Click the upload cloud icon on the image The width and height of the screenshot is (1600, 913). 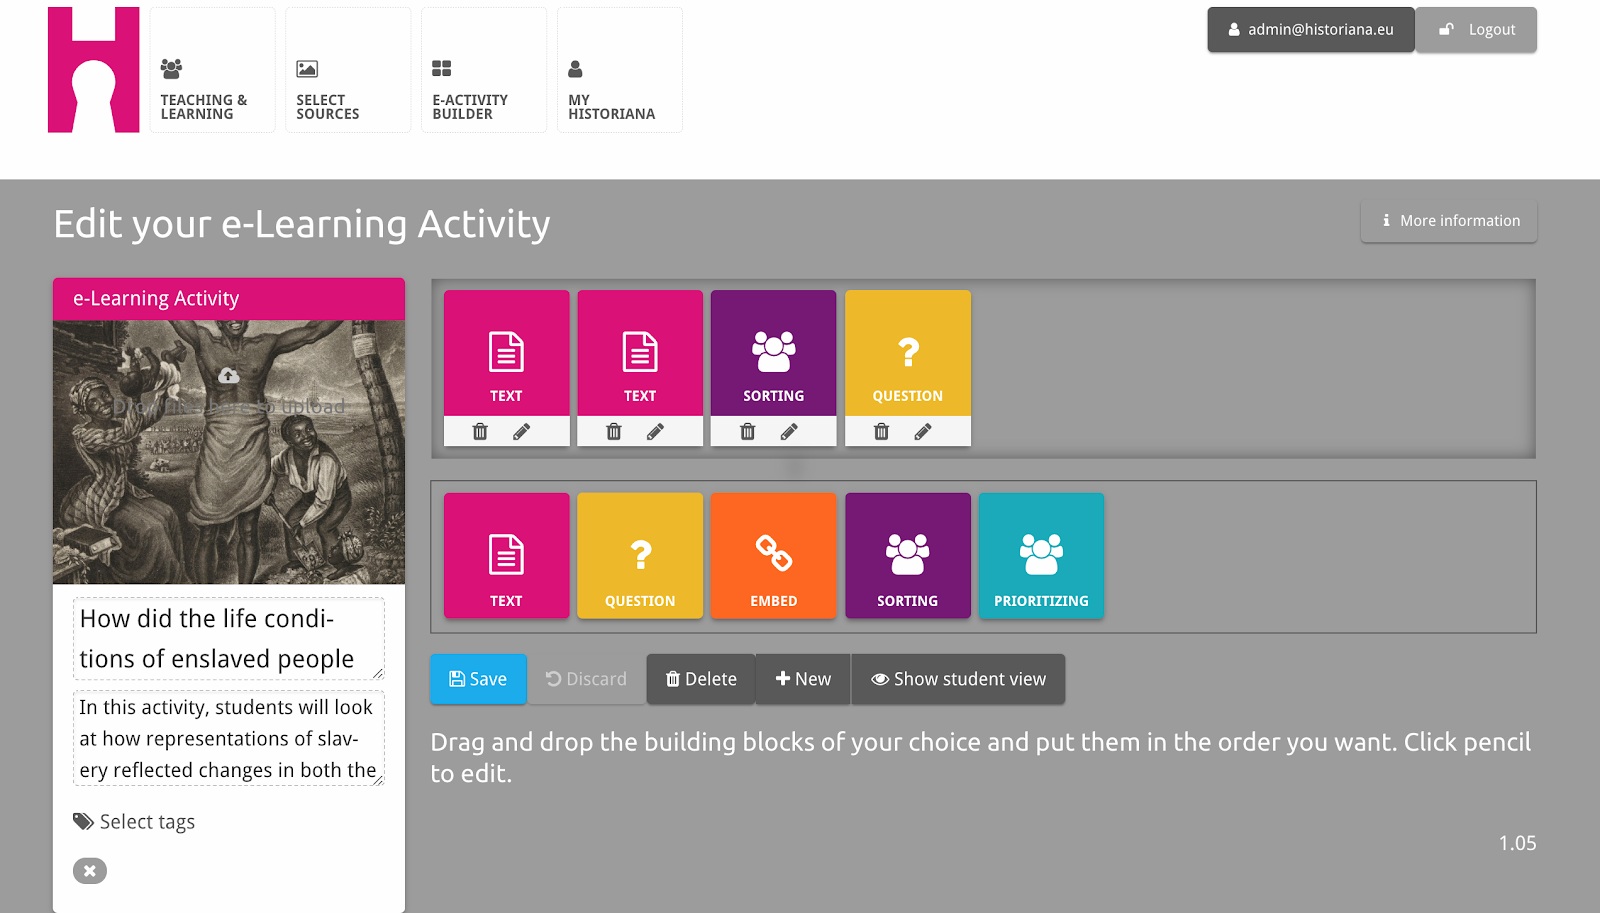(x=229, y=376)
